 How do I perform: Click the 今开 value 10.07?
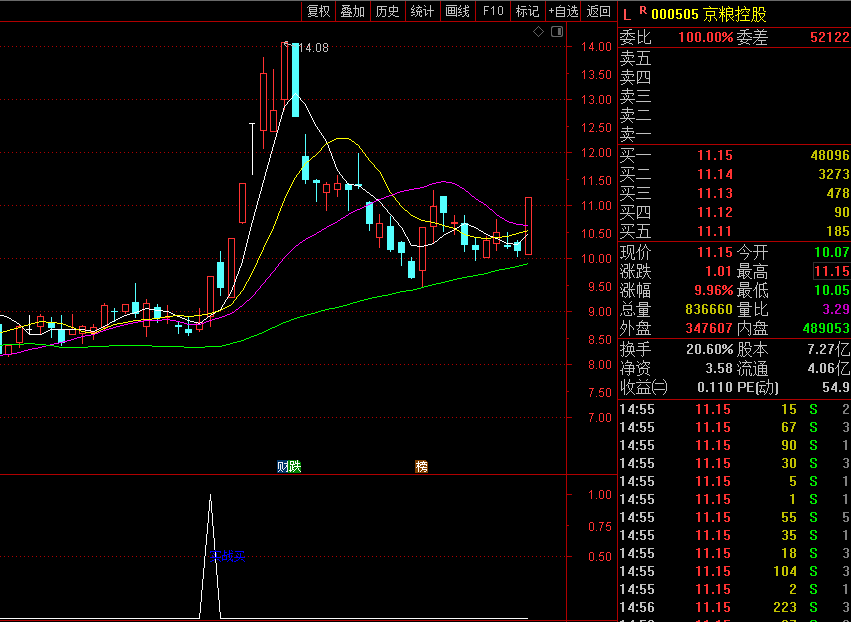tap(831, 252)
